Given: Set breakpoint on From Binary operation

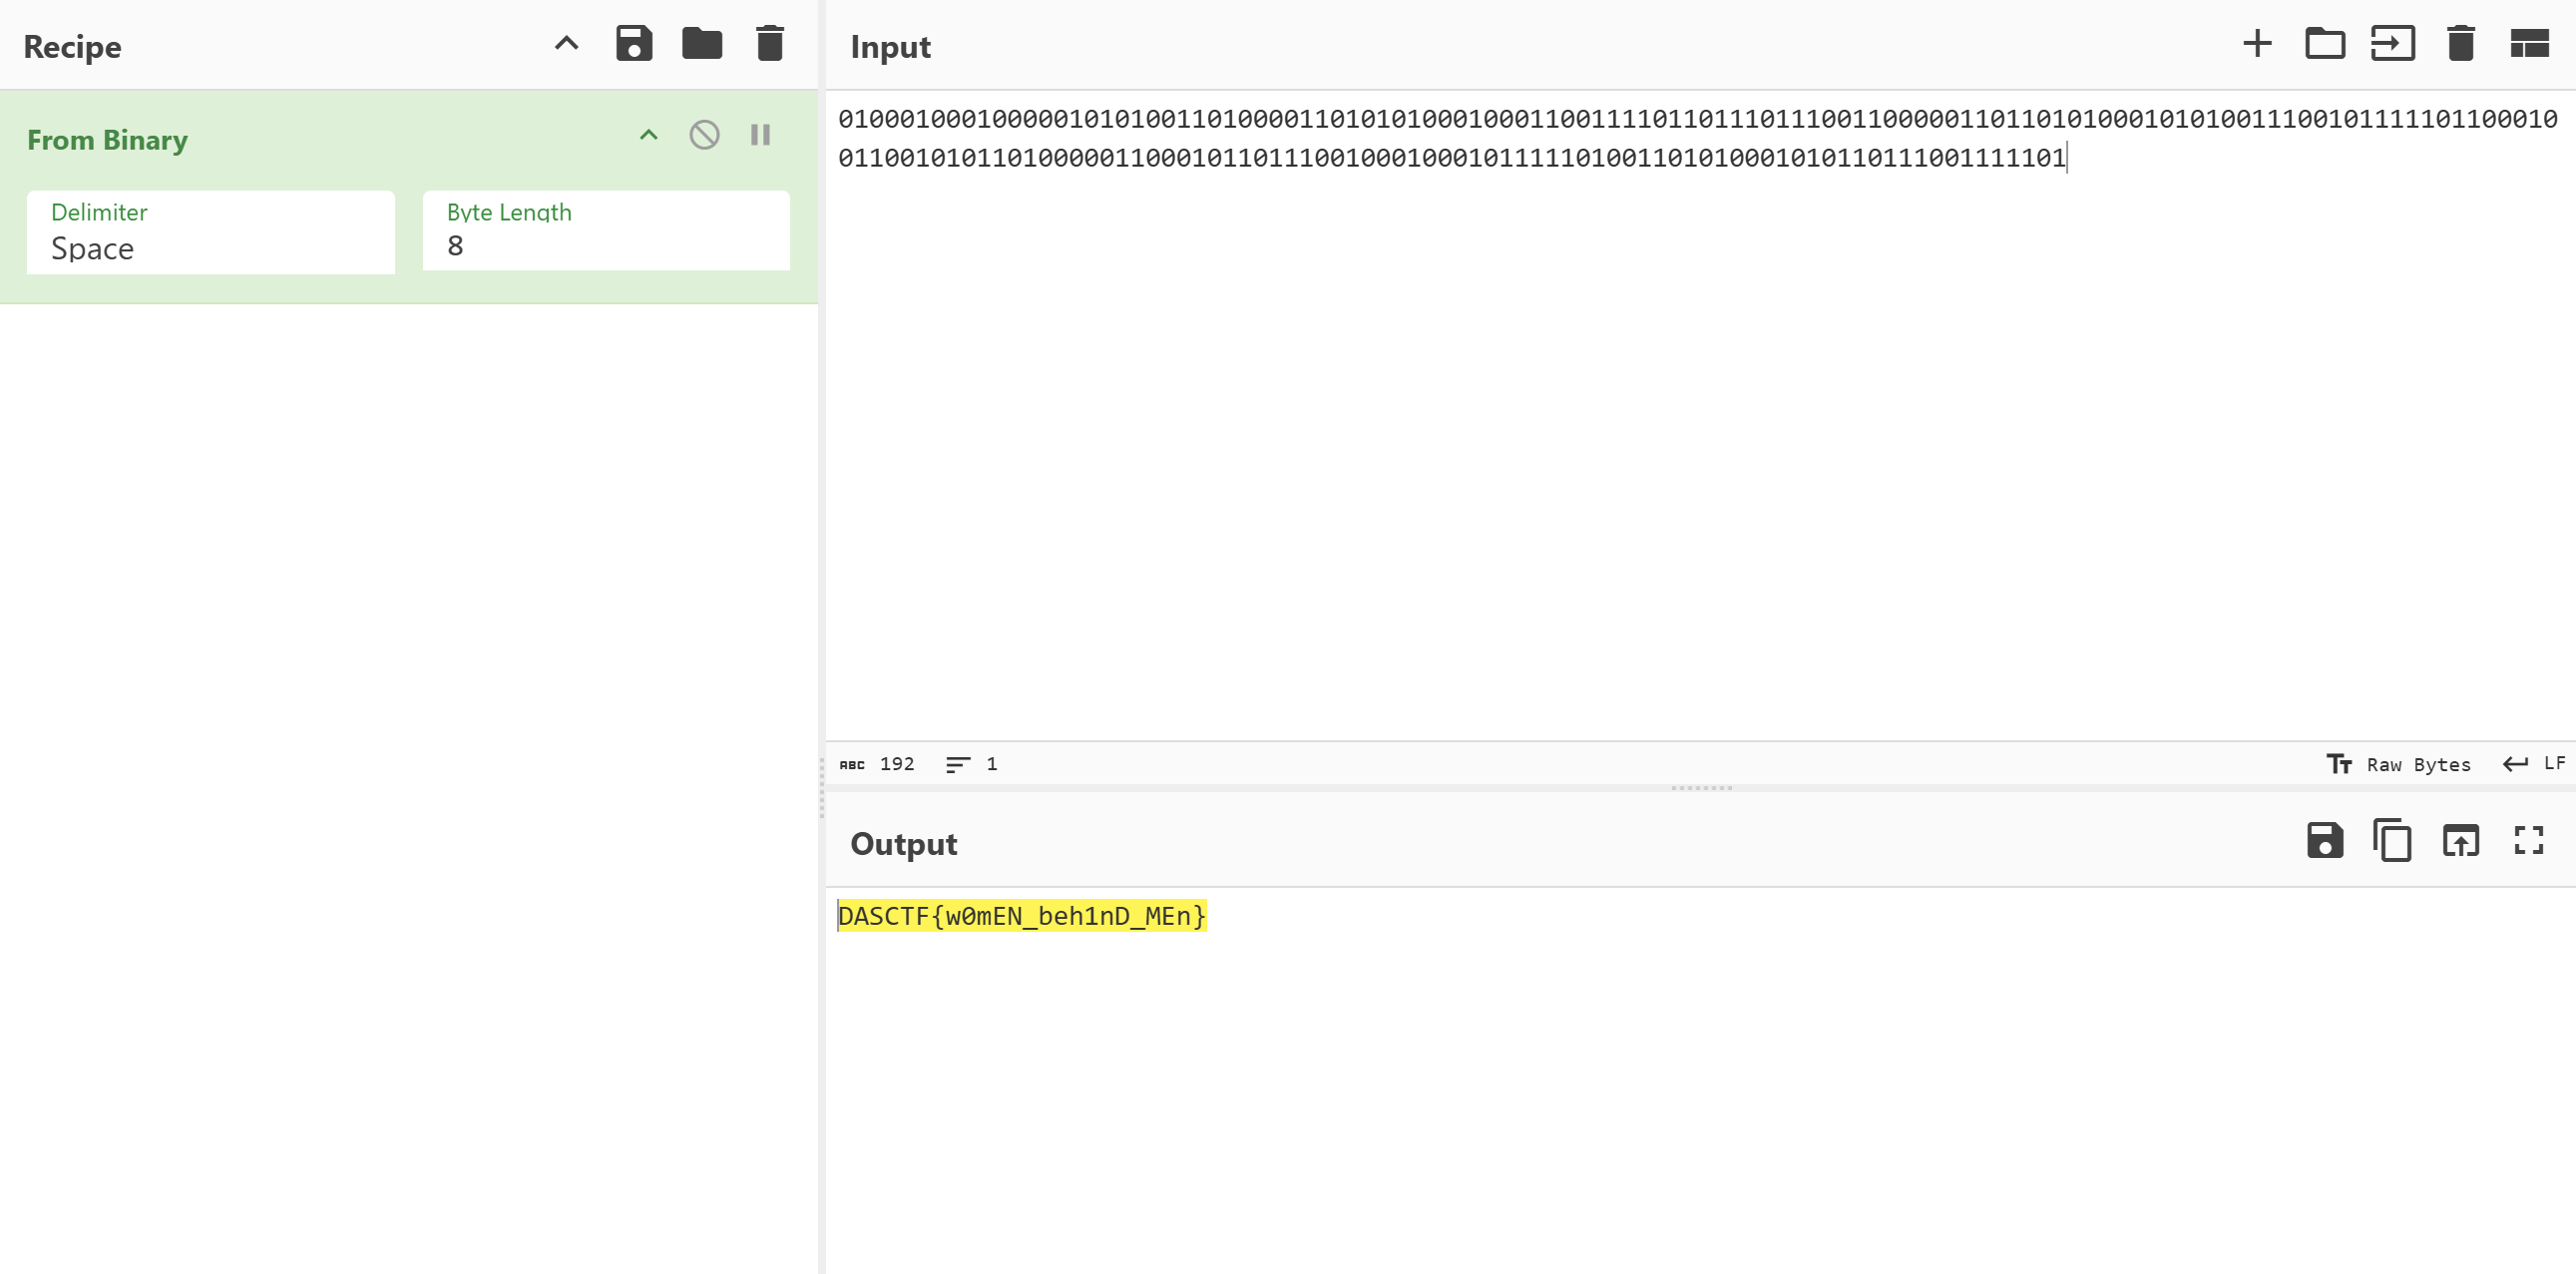Looking at the screenshot, I should [x=760, y=135].
